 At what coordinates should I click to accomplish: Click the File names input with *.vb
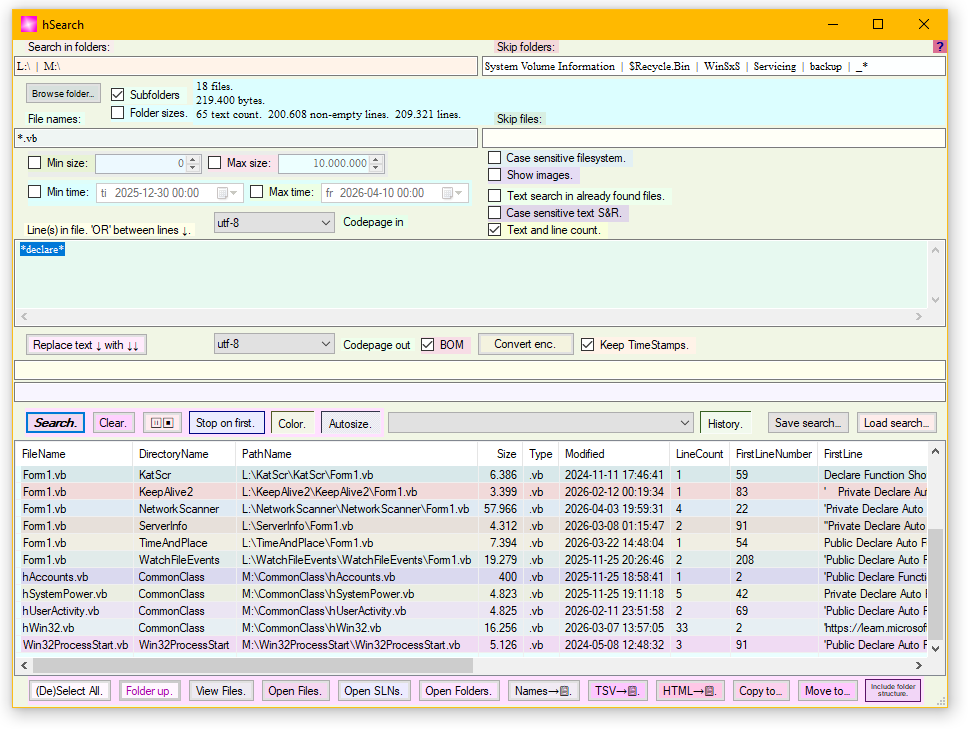click(x=246, y=138)
